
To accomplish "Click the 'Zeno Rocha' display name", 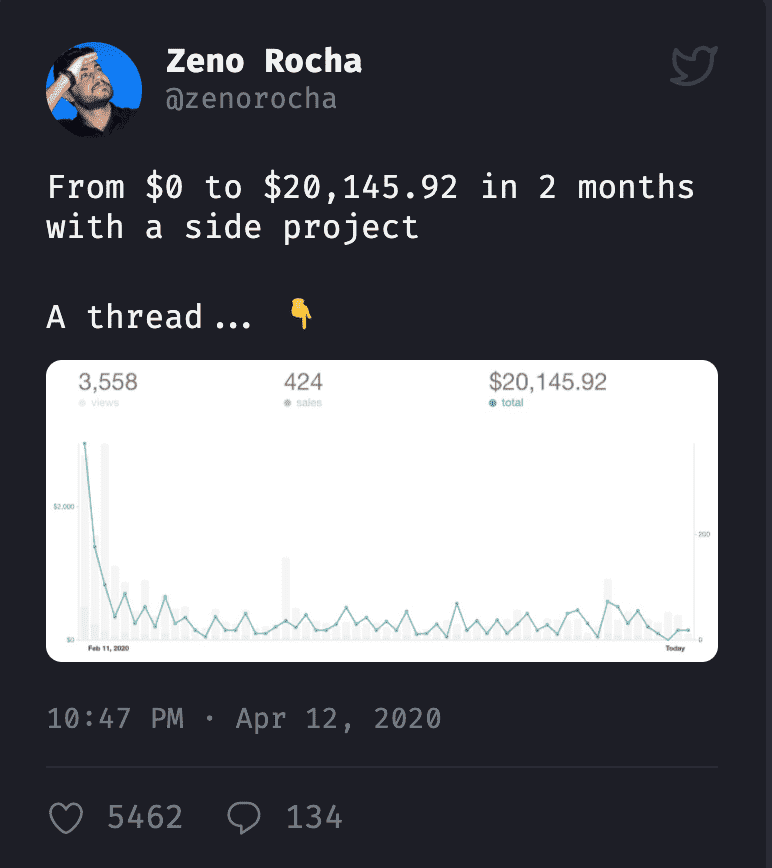I will 263,61.
